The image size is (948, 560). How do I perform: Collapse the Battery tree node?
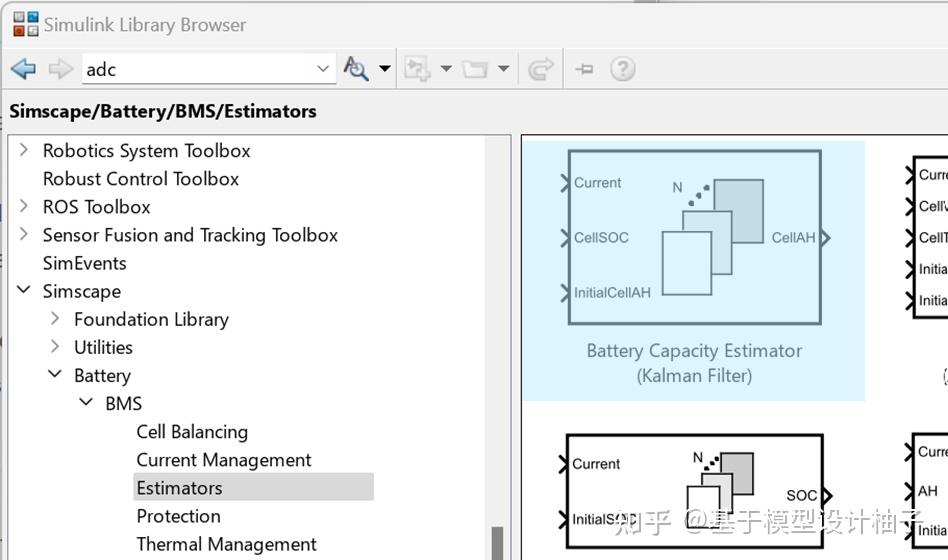tap(54, 374)
